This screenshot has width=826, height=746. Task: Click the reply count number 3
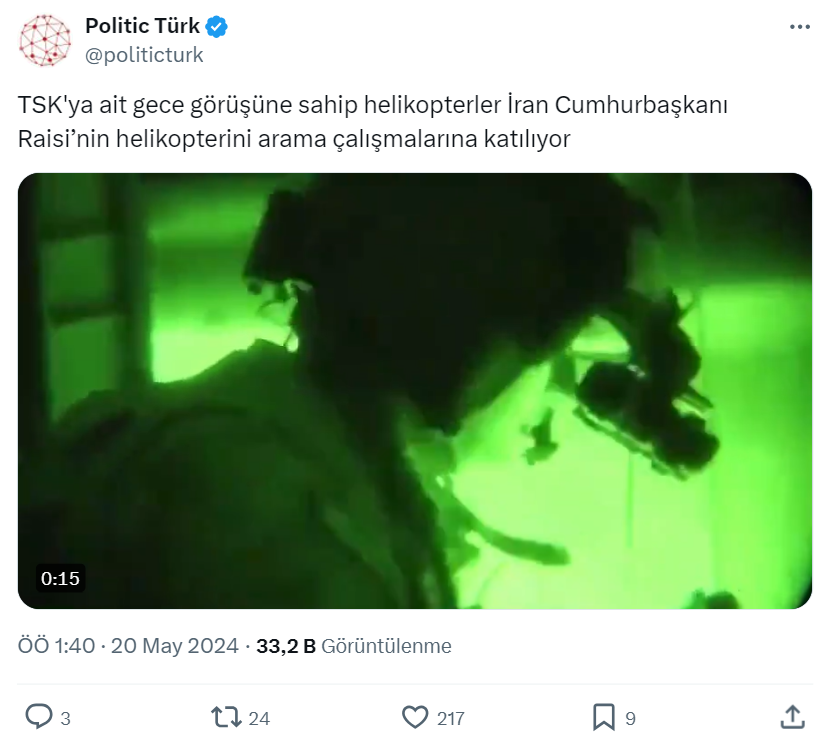(65, 719)
